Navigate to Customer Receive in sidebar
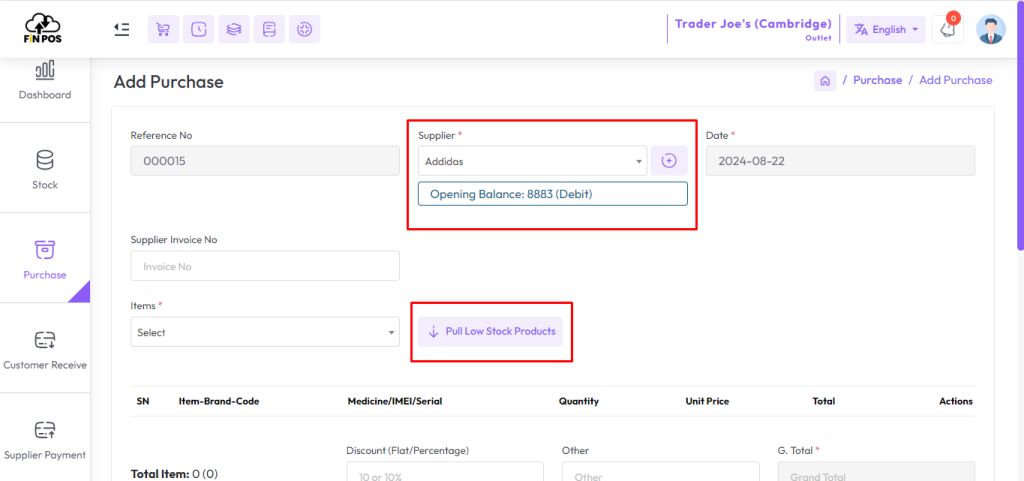The width and height of the screenshot is (1024, 481). click(x=45, y=350)
